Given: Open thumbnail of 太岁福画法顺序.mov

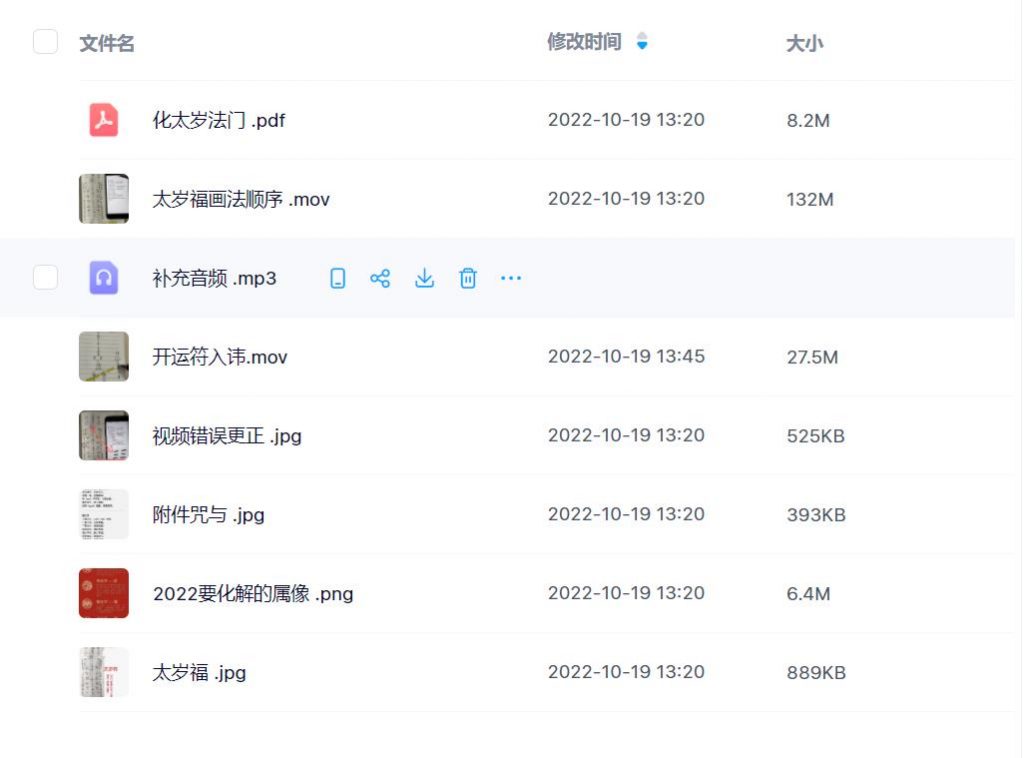Looking at the screenshot, I should pos(104,198).
